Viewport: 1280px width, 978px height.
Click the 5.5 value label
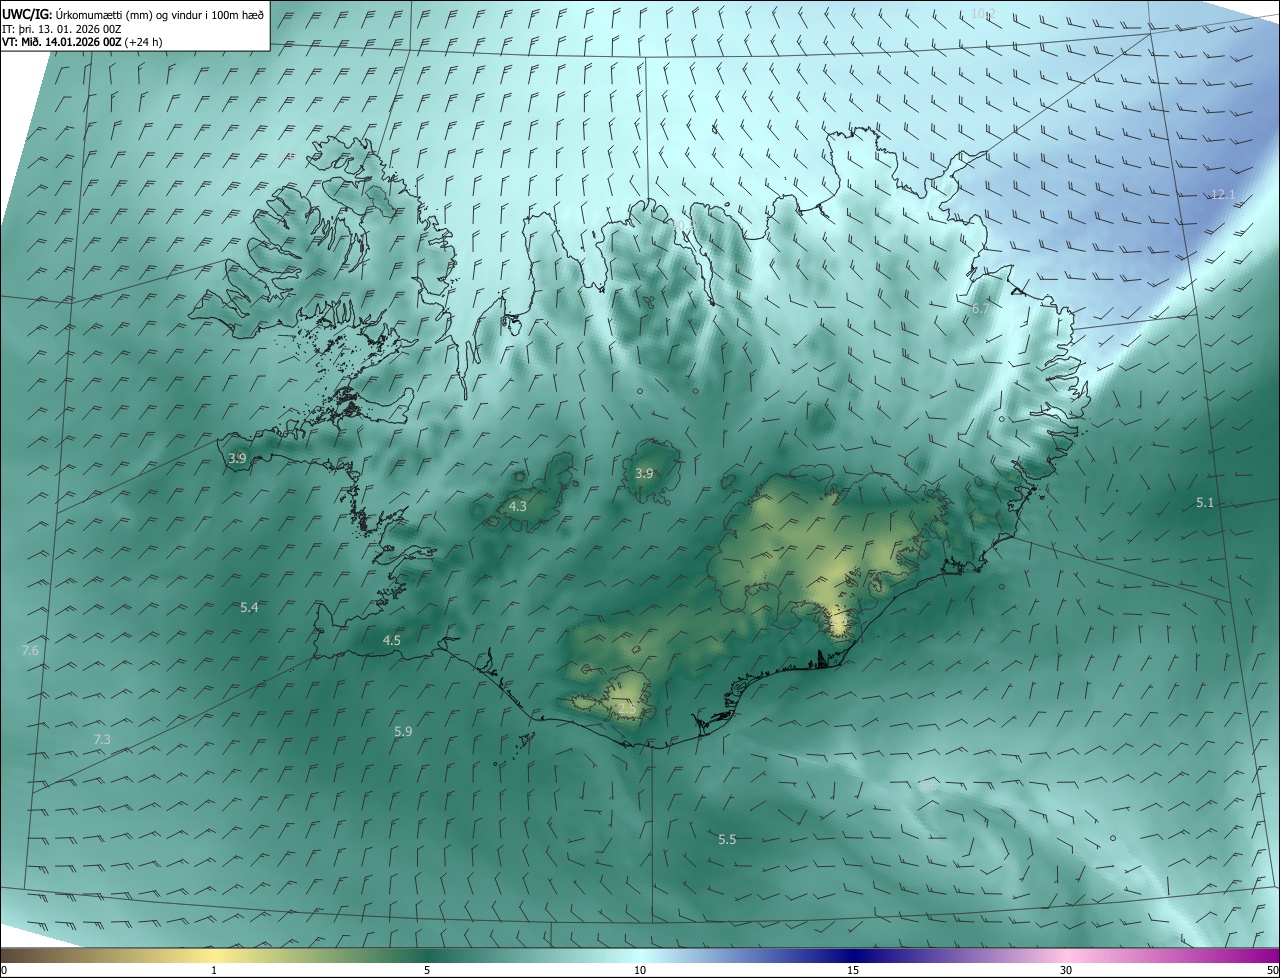tap(727, 839)
